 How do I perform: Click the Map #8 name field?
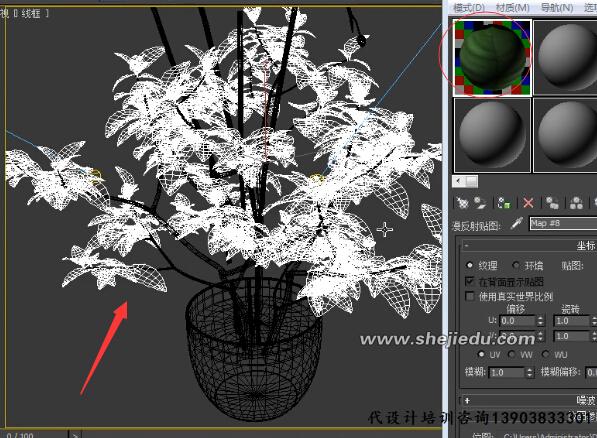pos(563,224)
